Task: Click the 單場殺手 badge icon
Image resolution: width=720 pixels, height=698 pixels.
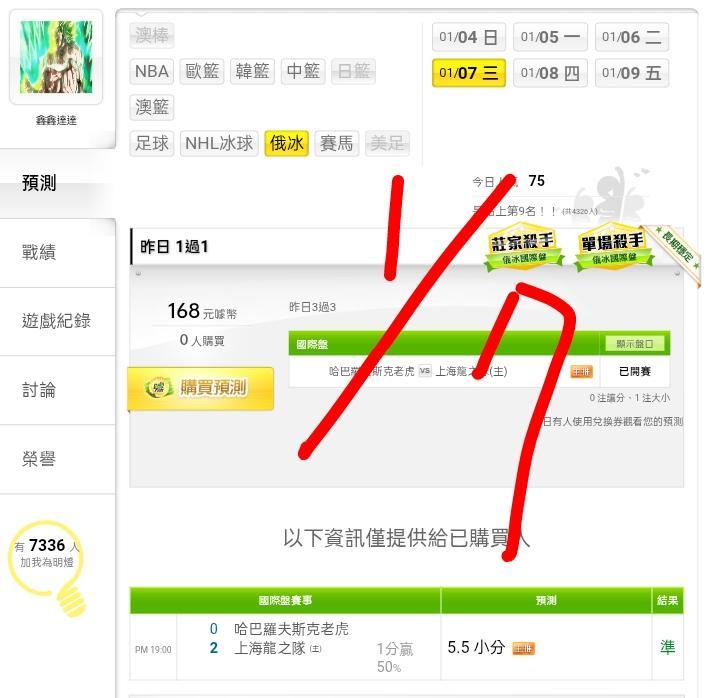Action: (x=613, y=247)
